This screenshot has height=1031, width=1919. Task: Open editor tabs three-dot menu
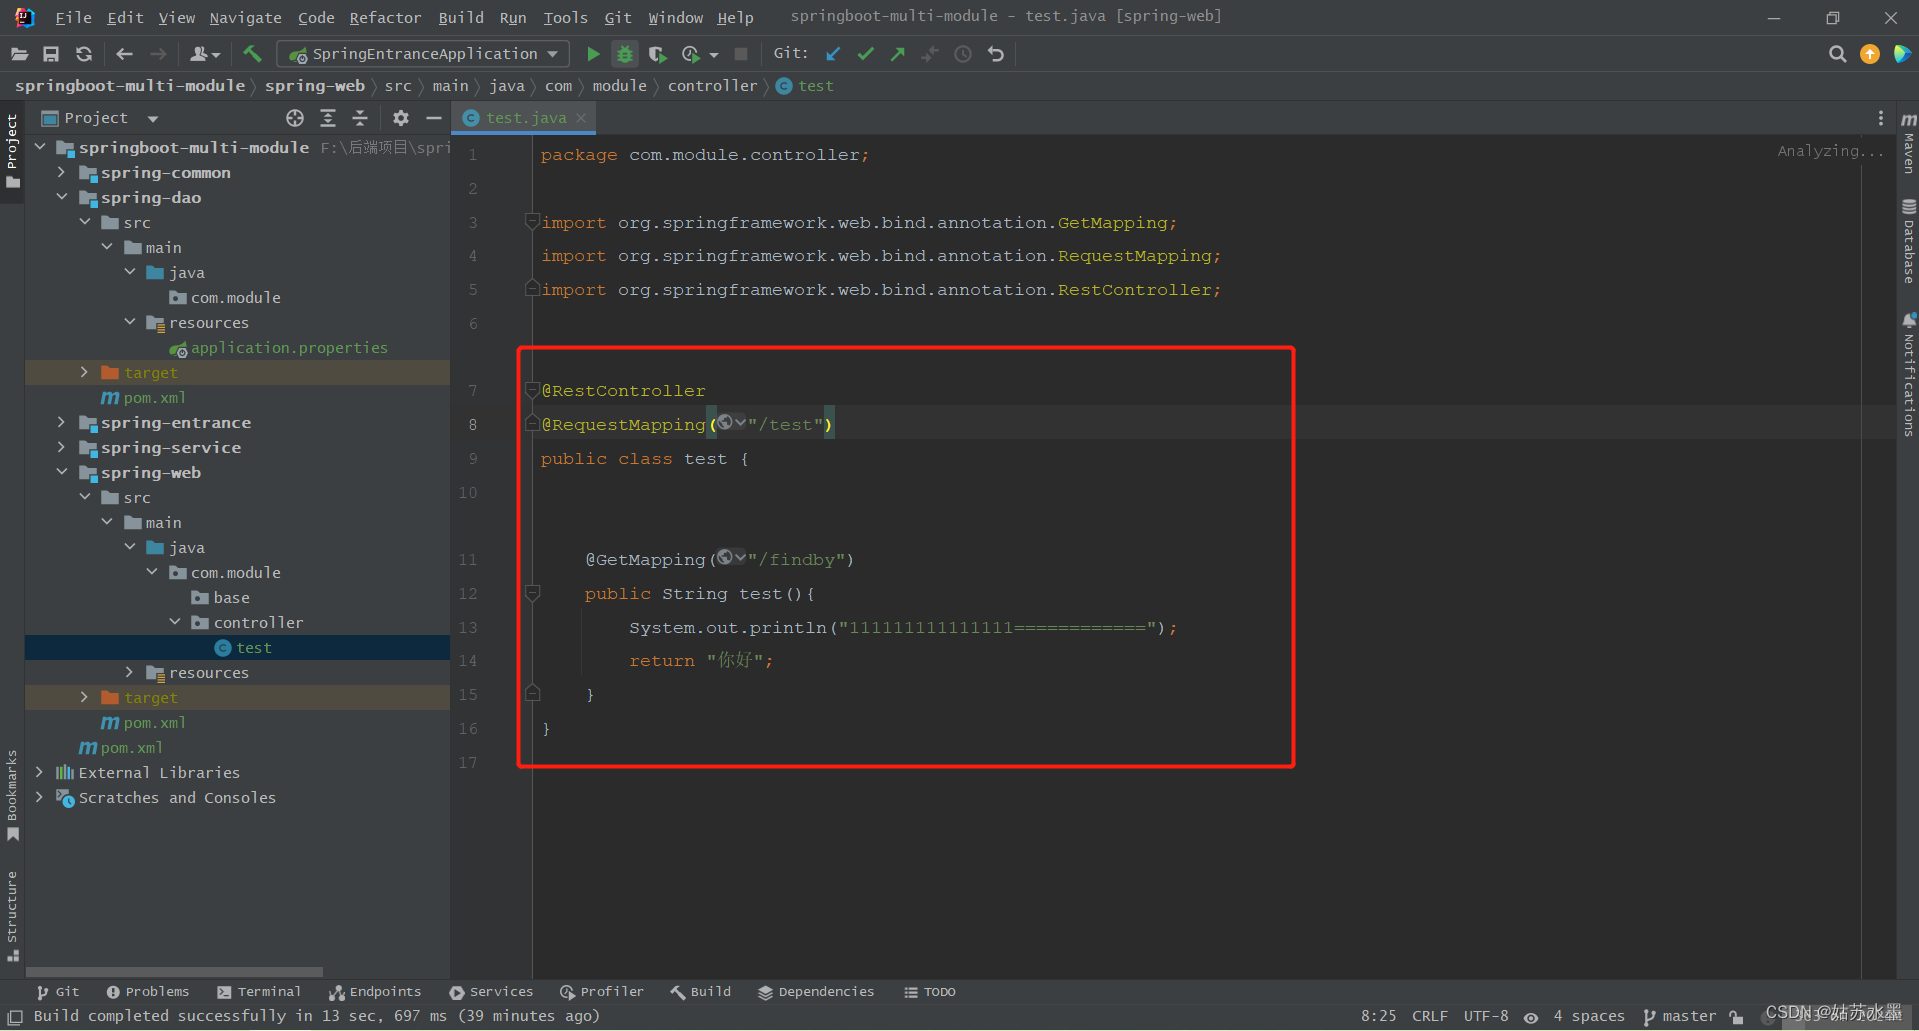[x=1881, y=118]
